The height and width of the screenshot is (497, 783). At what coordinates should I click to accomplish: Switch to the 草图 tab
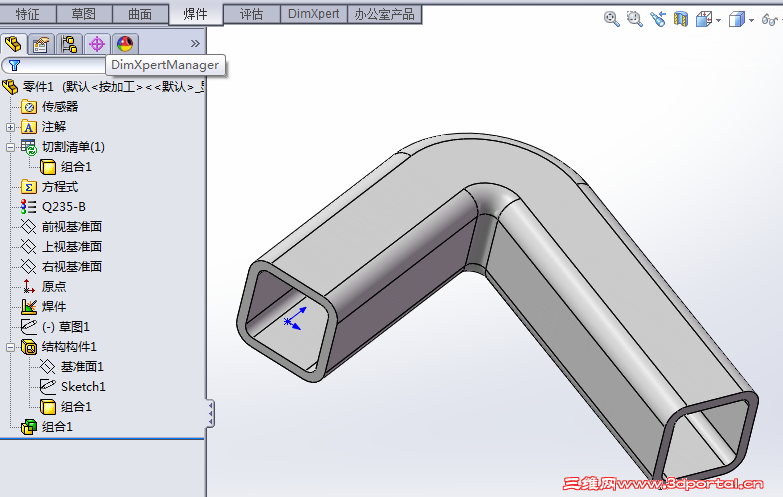(84, 14)
